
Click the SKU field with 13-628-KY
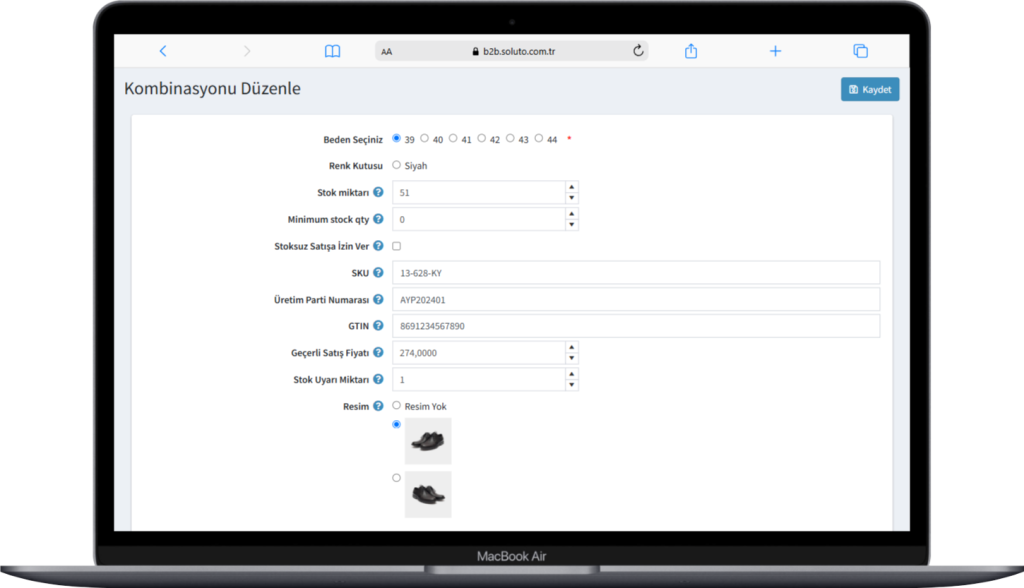(636, 272)
